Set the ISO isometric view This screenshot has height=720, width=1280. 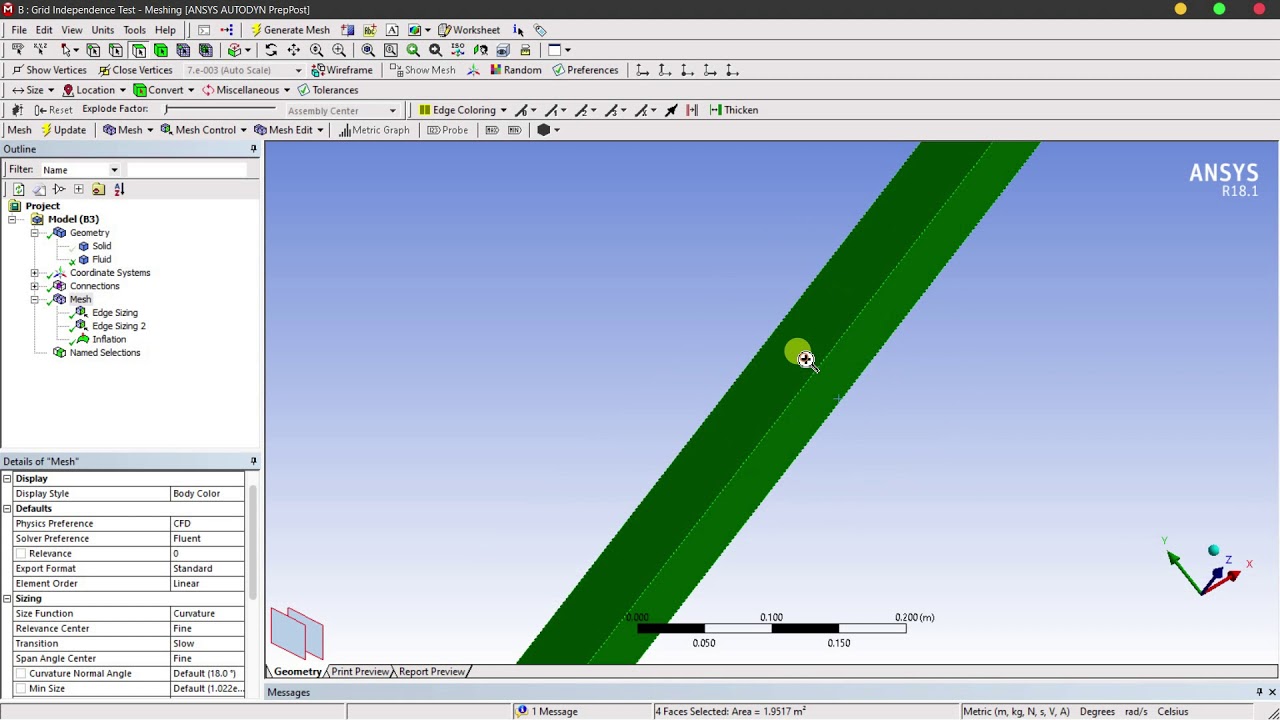[458, 50]
